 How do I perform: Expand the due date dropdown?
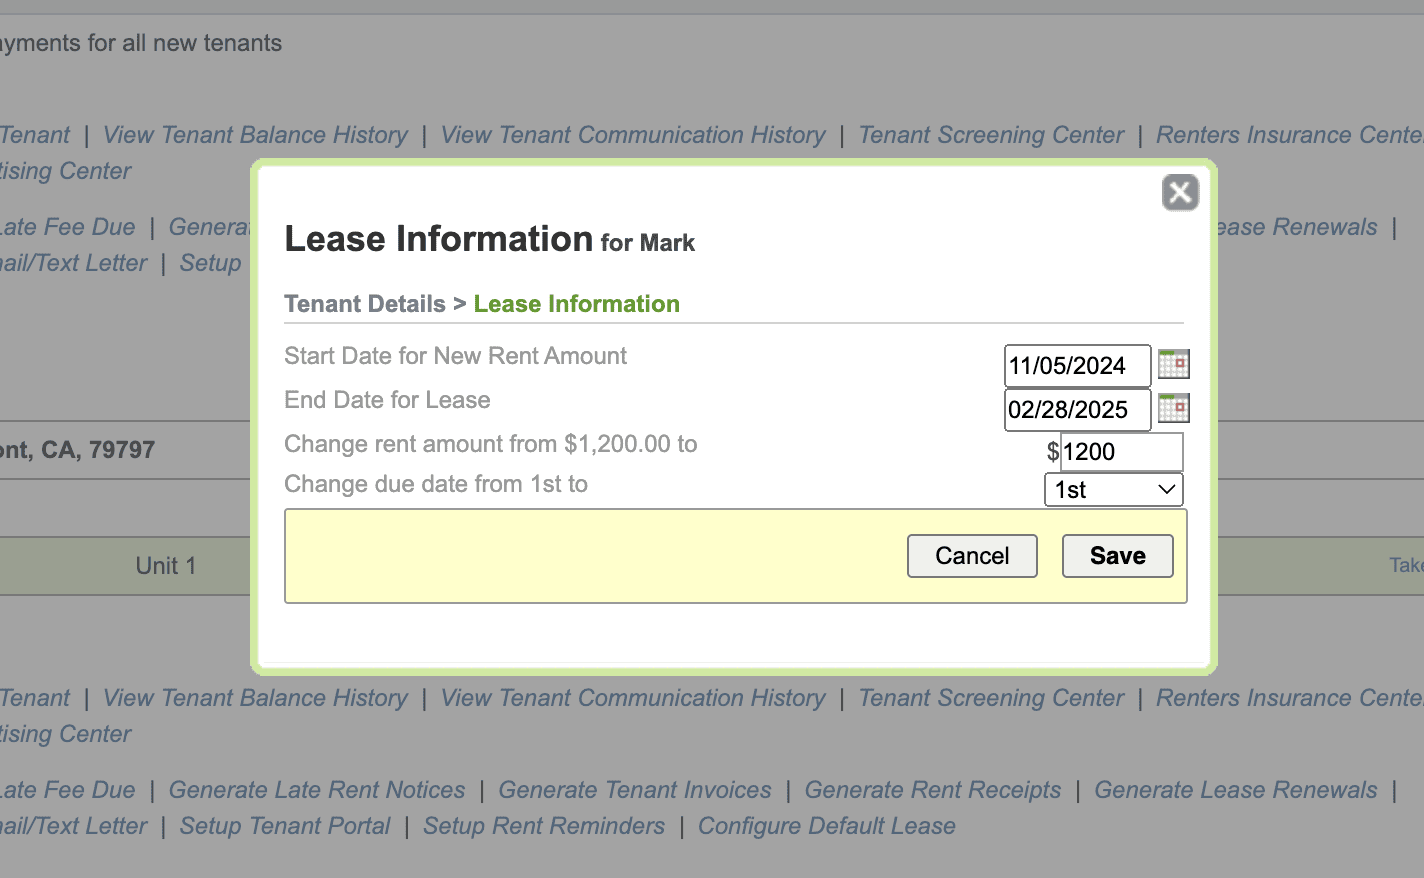point(1113,490)
